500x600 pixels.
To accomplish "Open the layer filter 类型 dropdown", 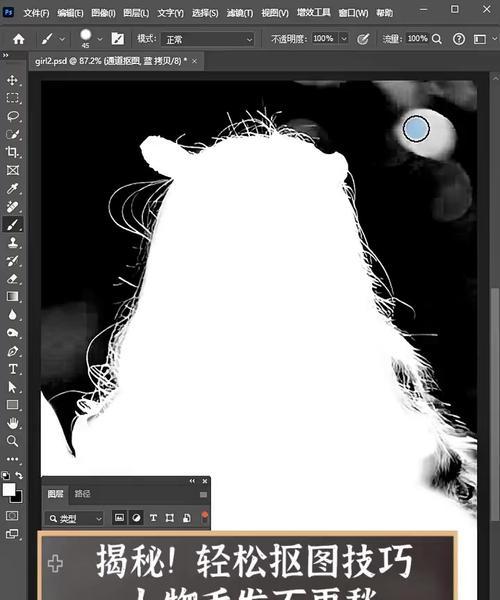I will click(75, 518).
